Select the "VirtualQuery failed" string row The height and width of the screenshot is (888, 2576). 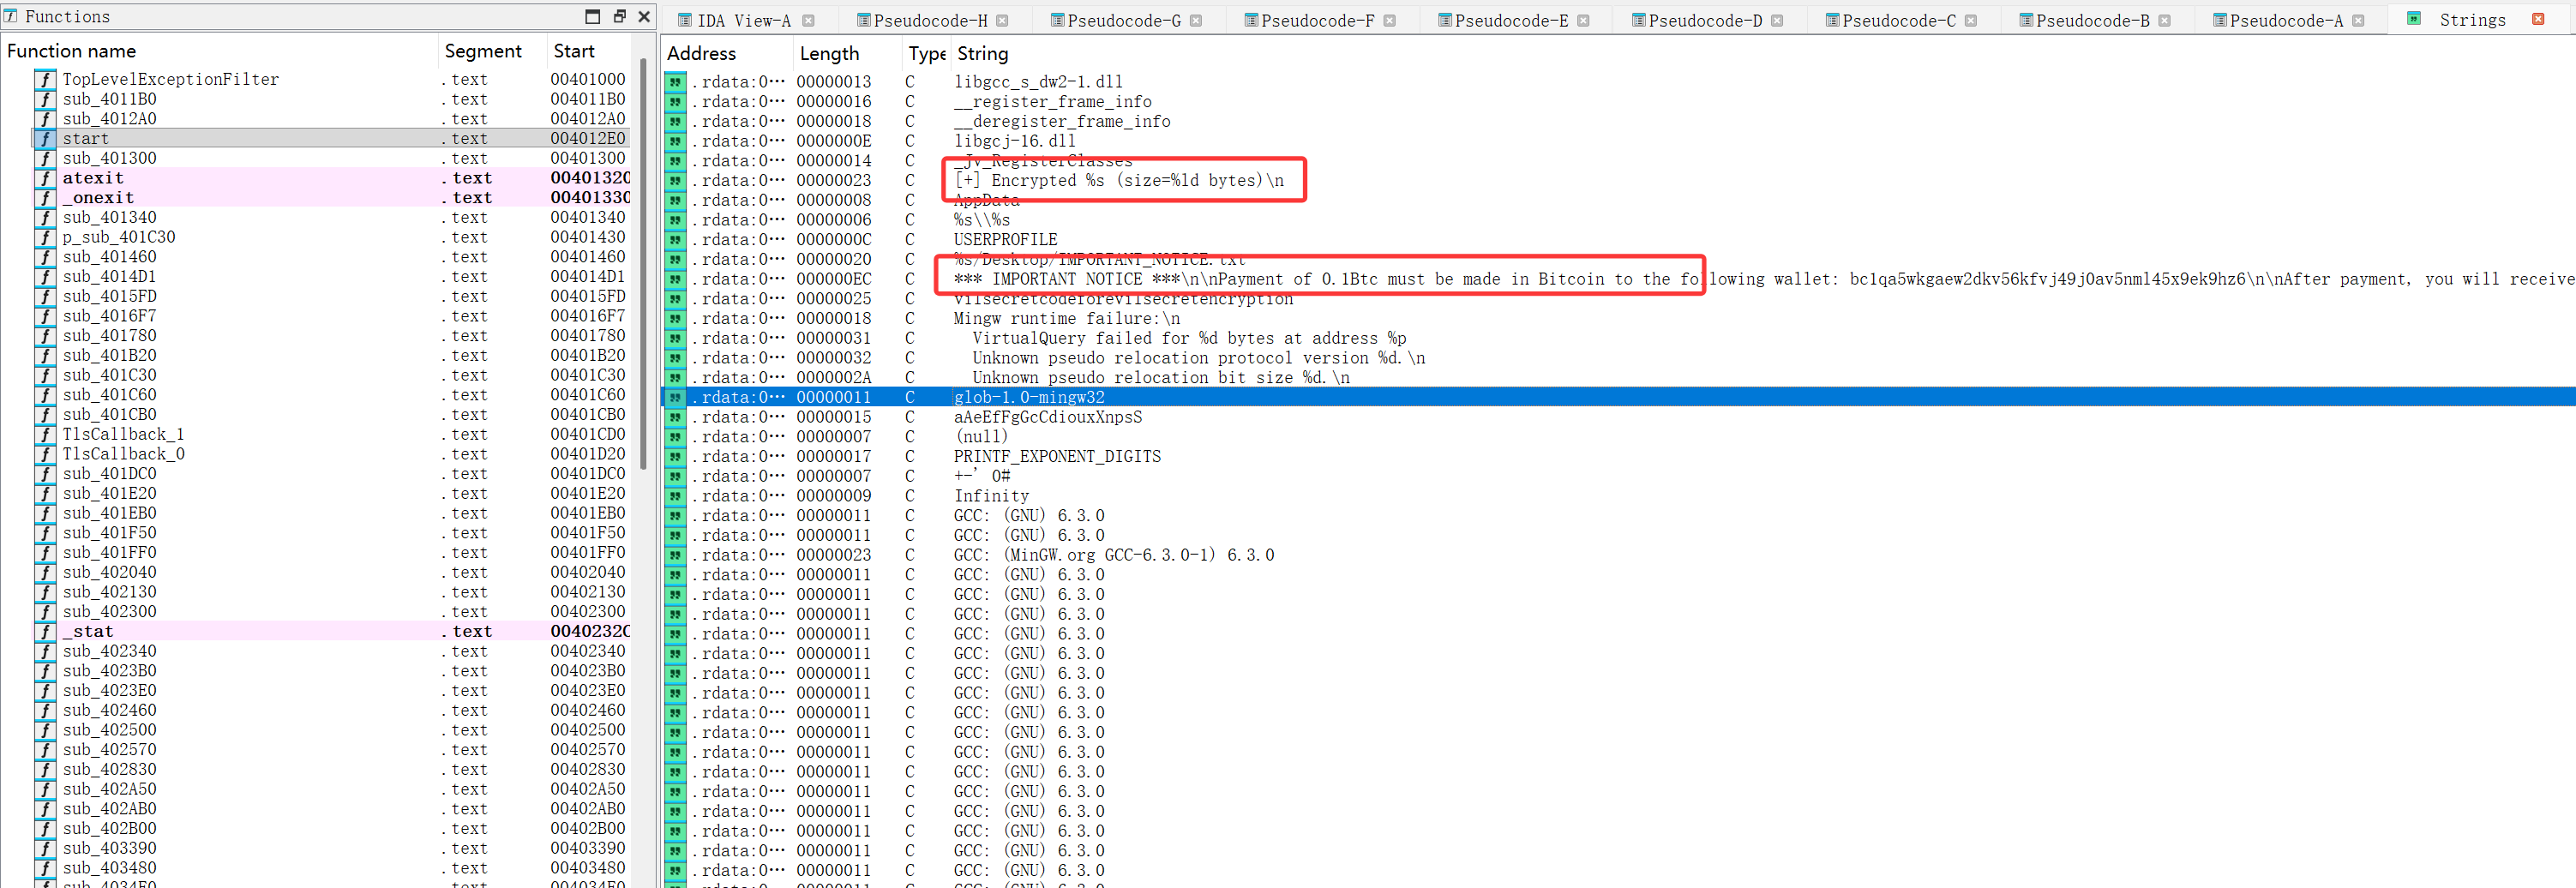coord(1189,338)
